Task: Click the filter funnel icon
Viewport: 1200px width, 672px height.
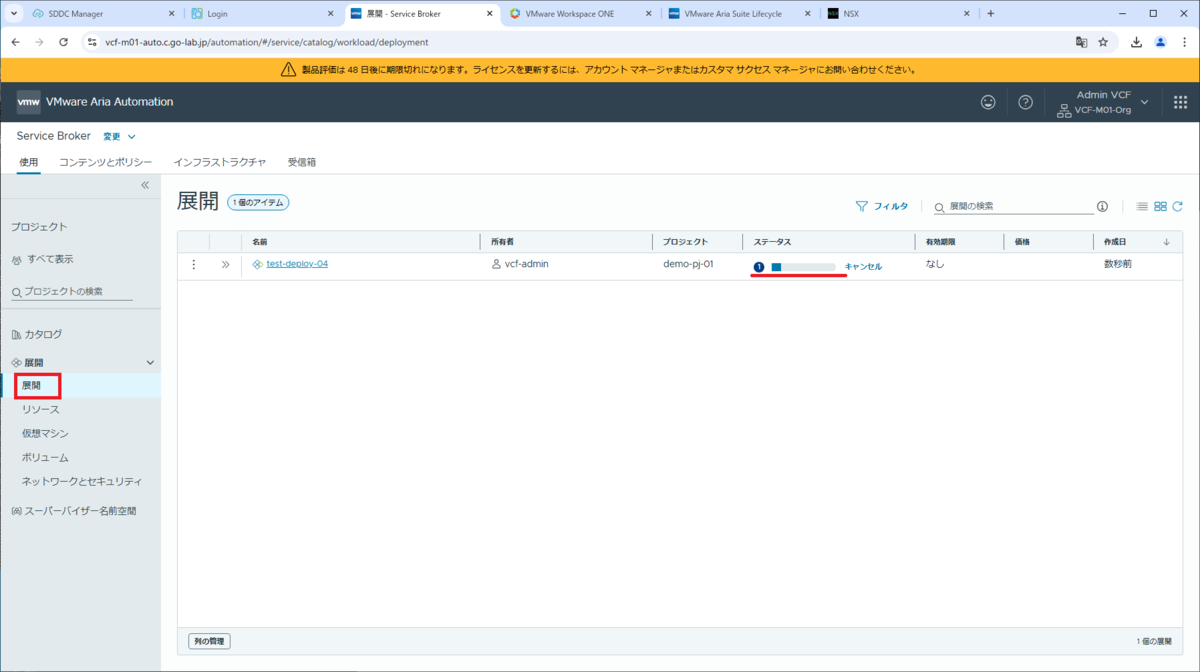Action: [x=861, y=206]
